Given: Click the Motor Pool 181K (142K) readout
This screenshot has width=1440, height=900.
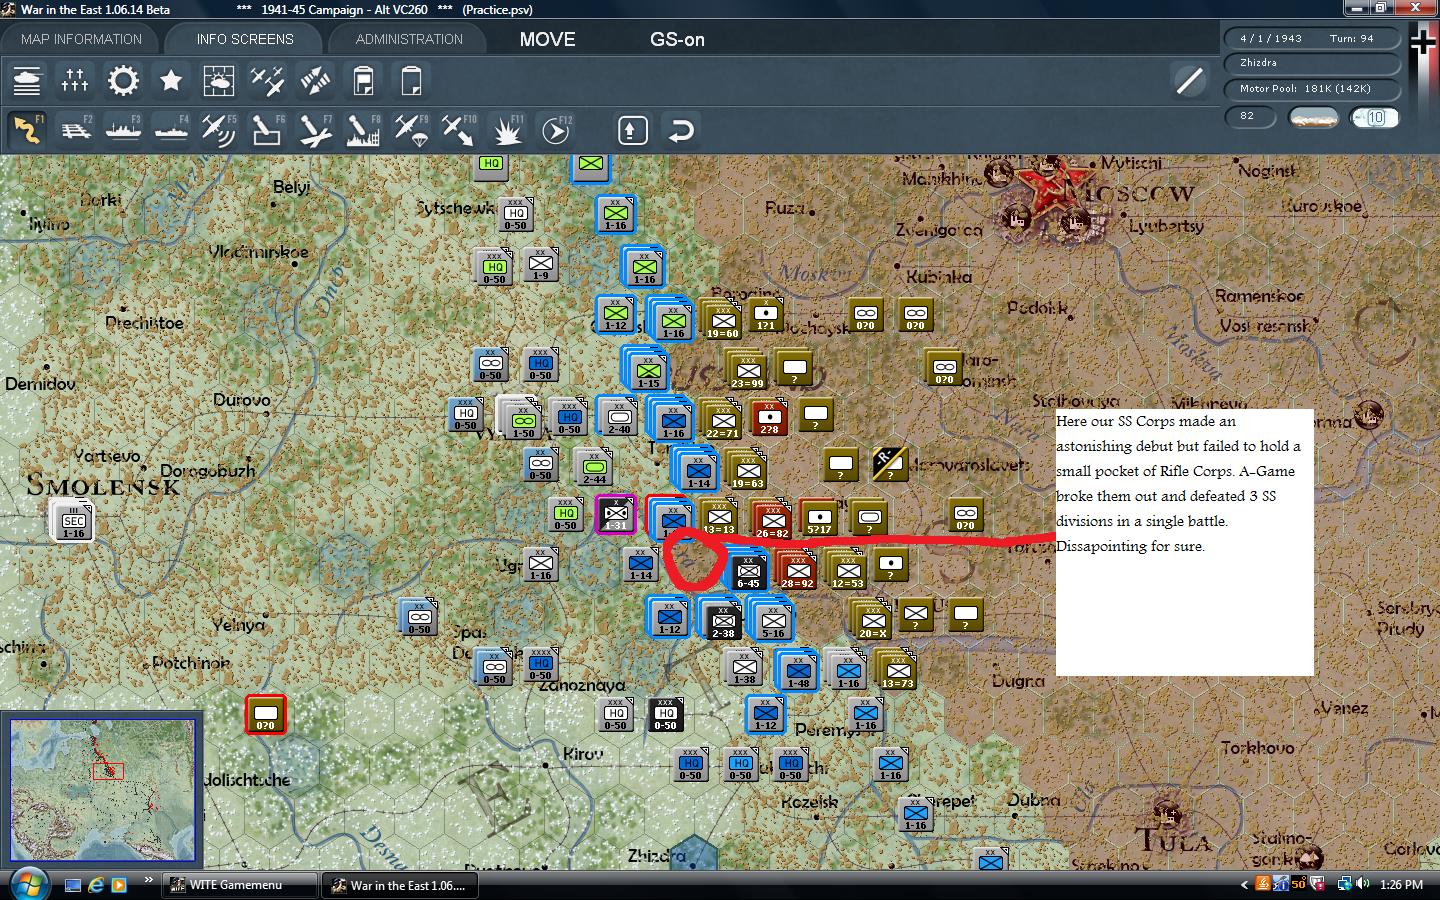Looking at the screenshot, I should coord(1312,89).
